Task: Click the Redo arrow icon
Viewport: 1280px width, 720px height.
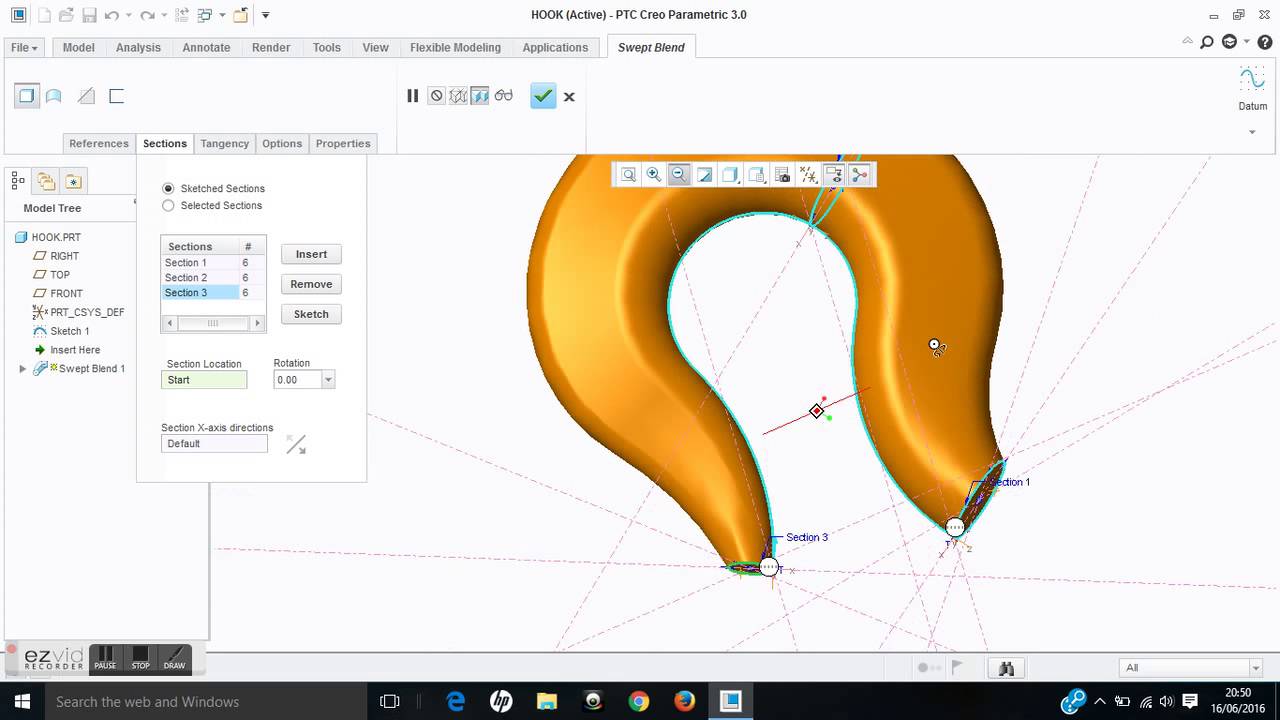Action: coord(147,15)
